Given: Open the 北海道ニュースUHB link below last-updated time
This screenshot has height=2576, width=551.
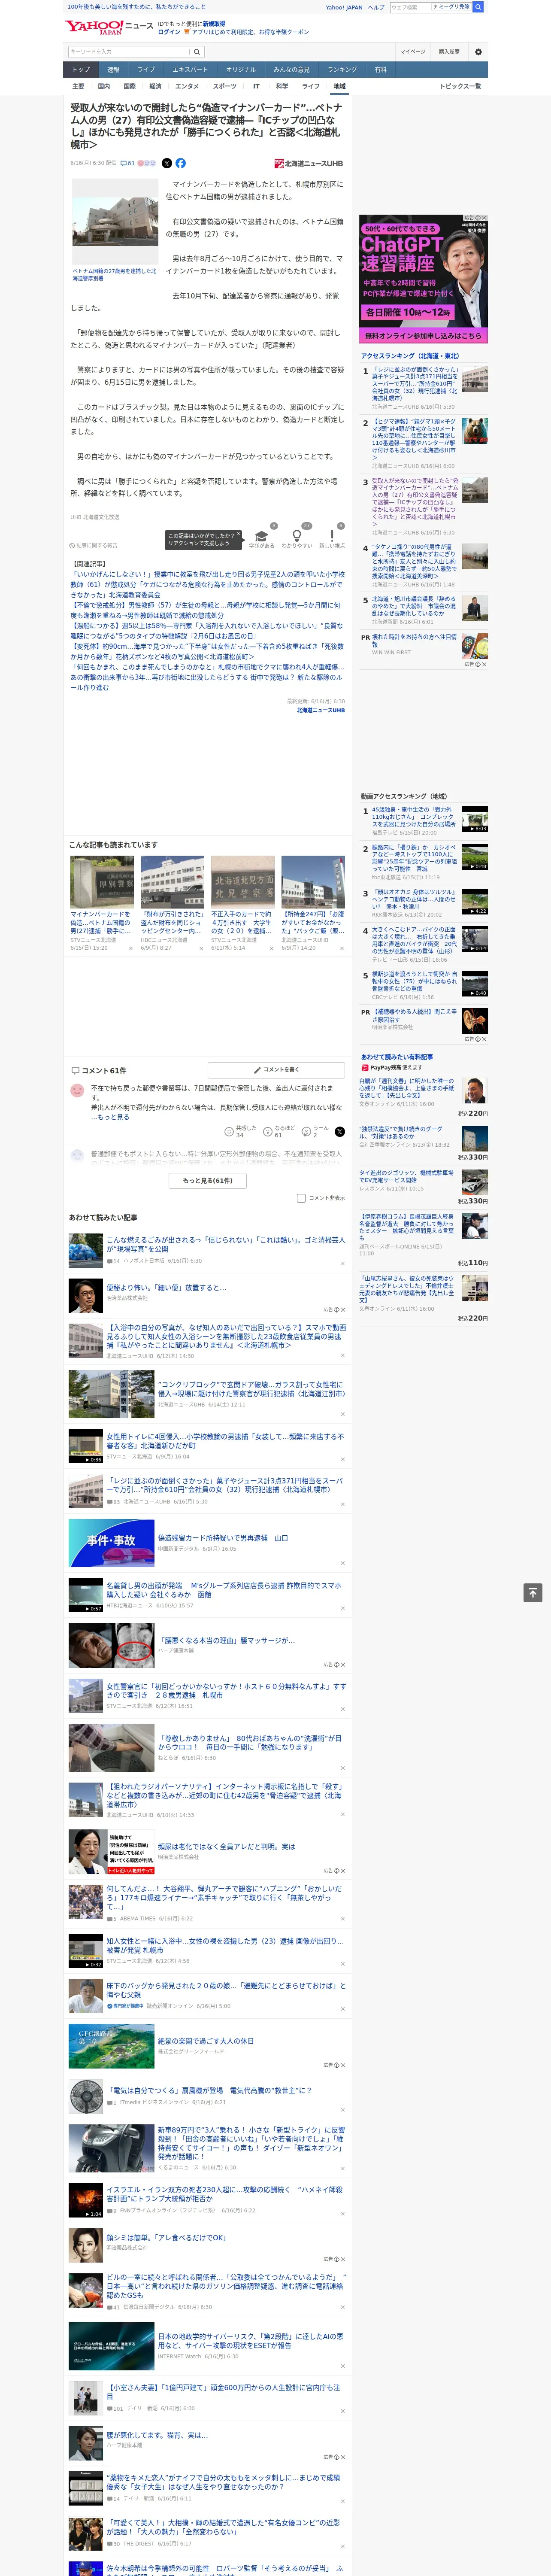Looking at the screenshot, I should click(x=320, y=710).
